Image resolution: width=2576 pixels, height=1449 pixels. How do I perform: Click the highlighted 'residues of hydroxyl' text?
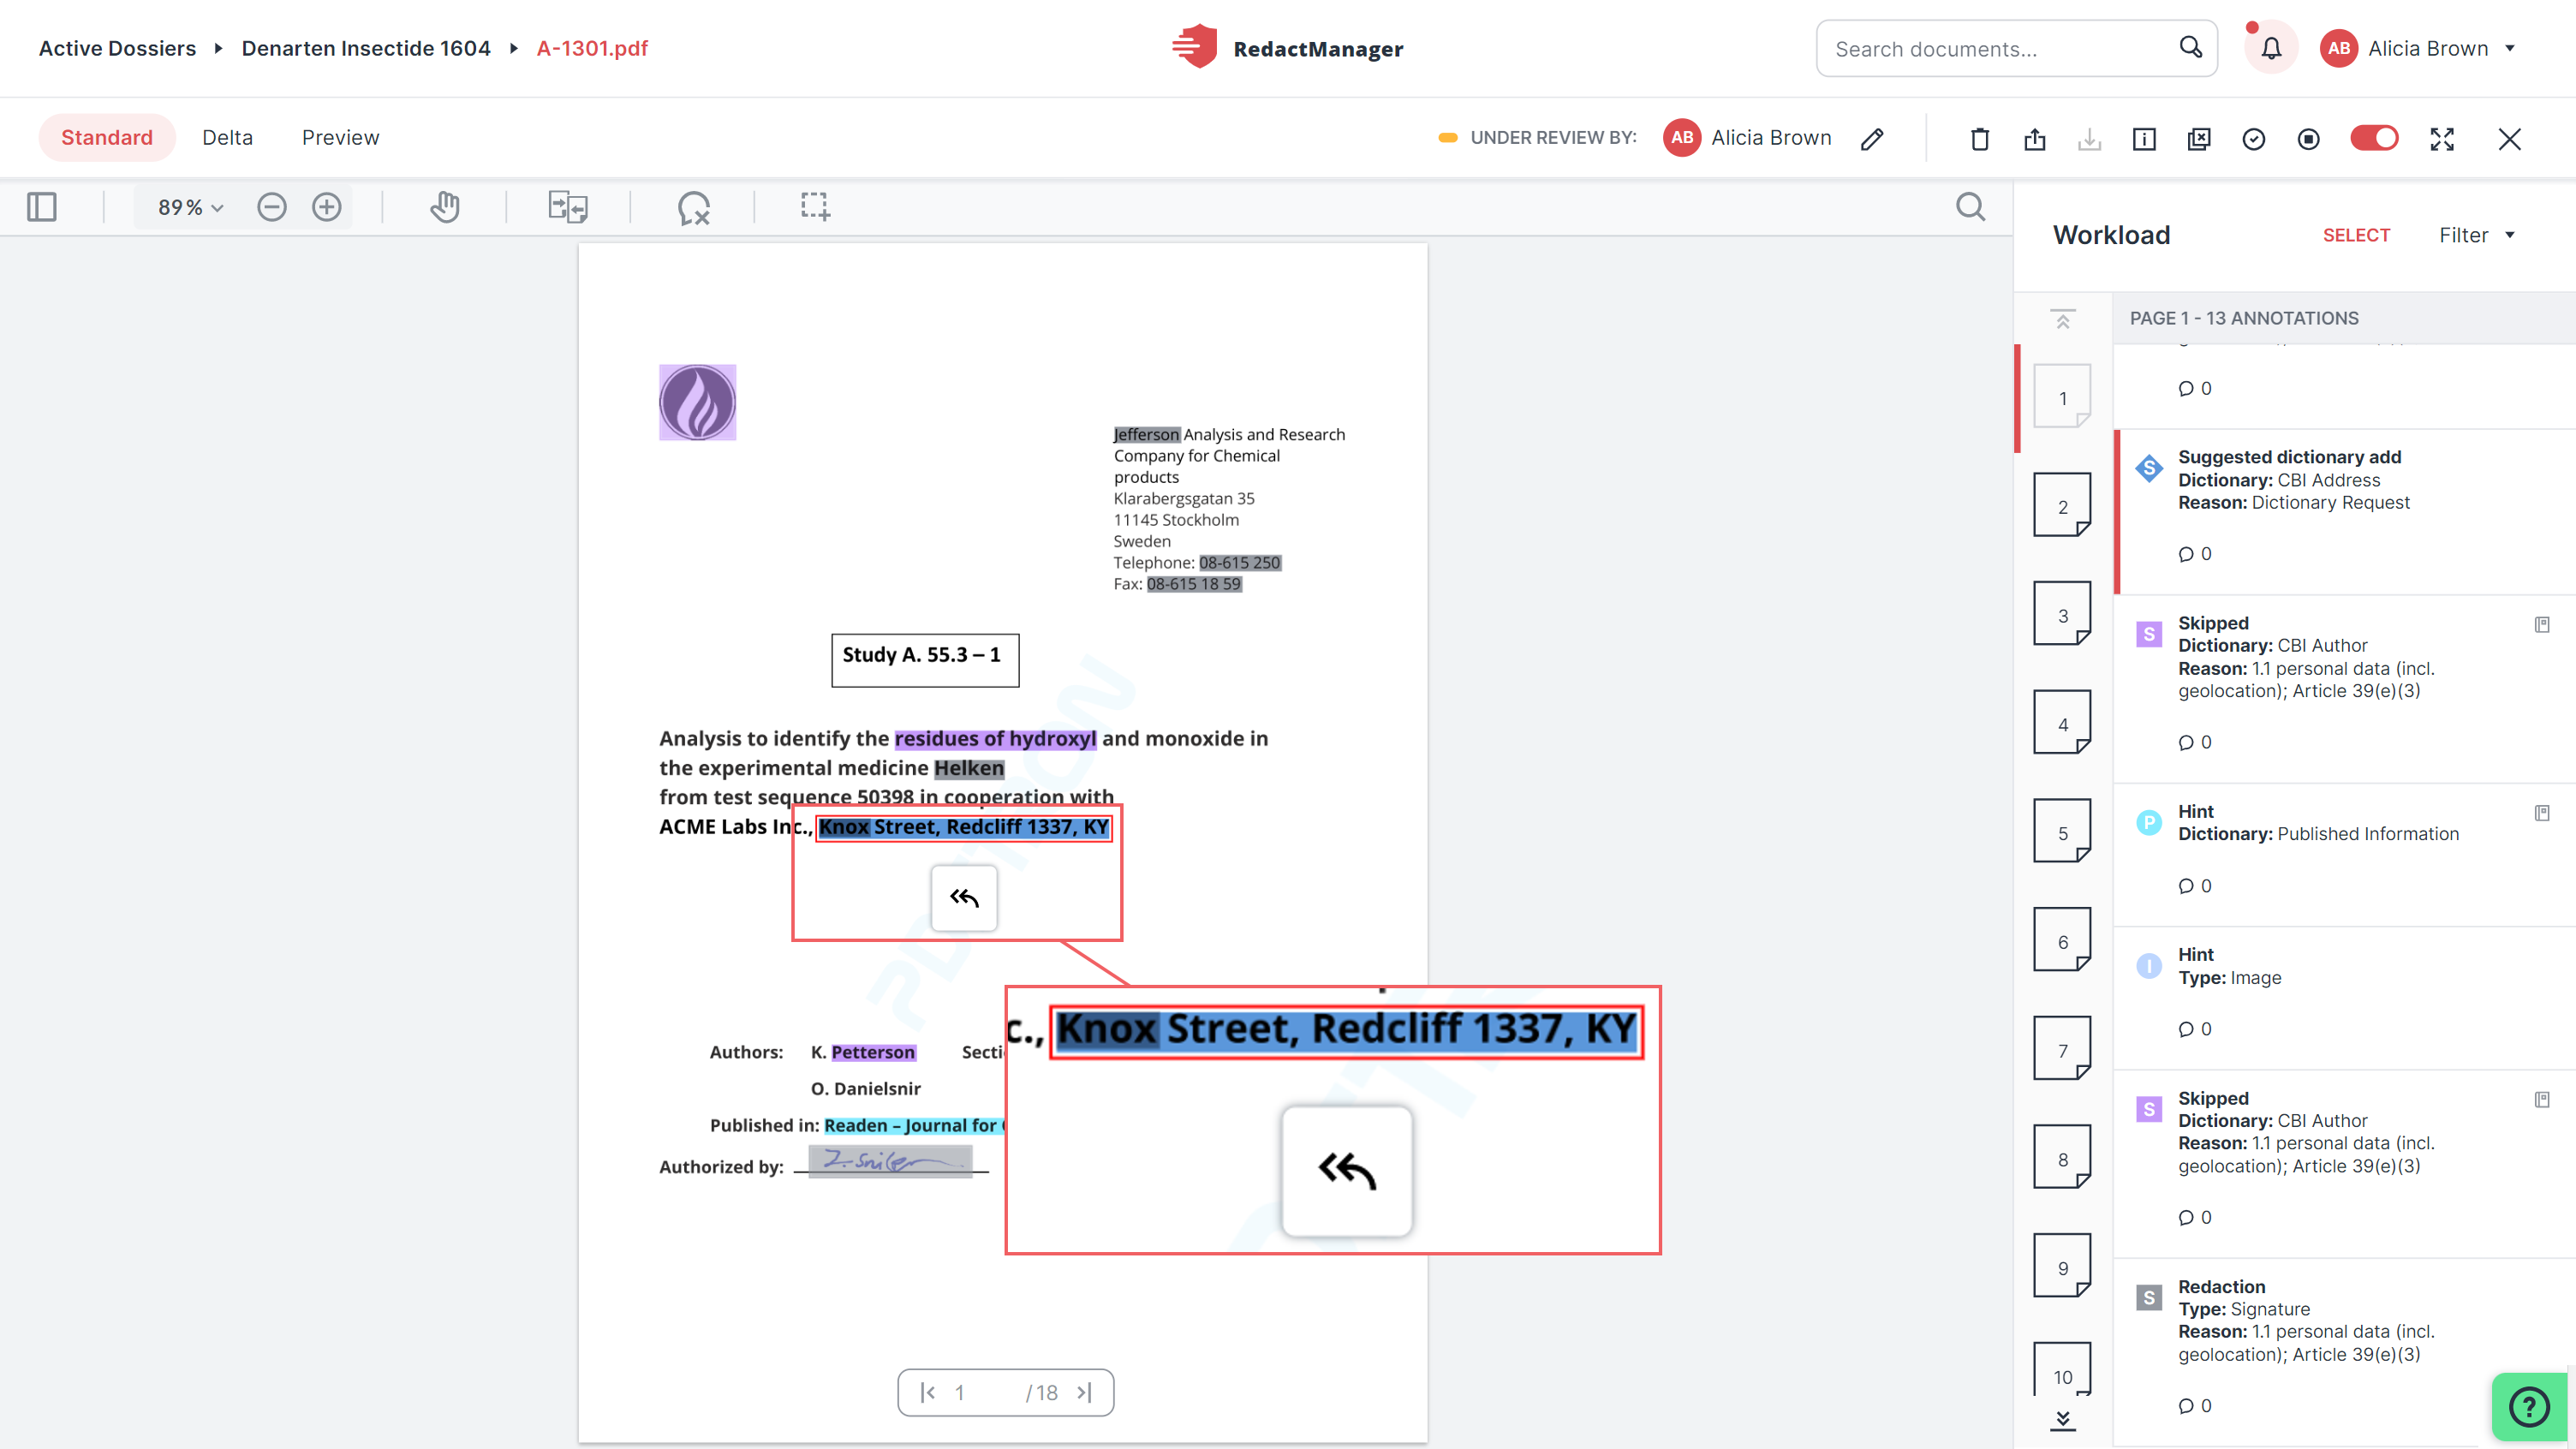click(x=995, y=739)
